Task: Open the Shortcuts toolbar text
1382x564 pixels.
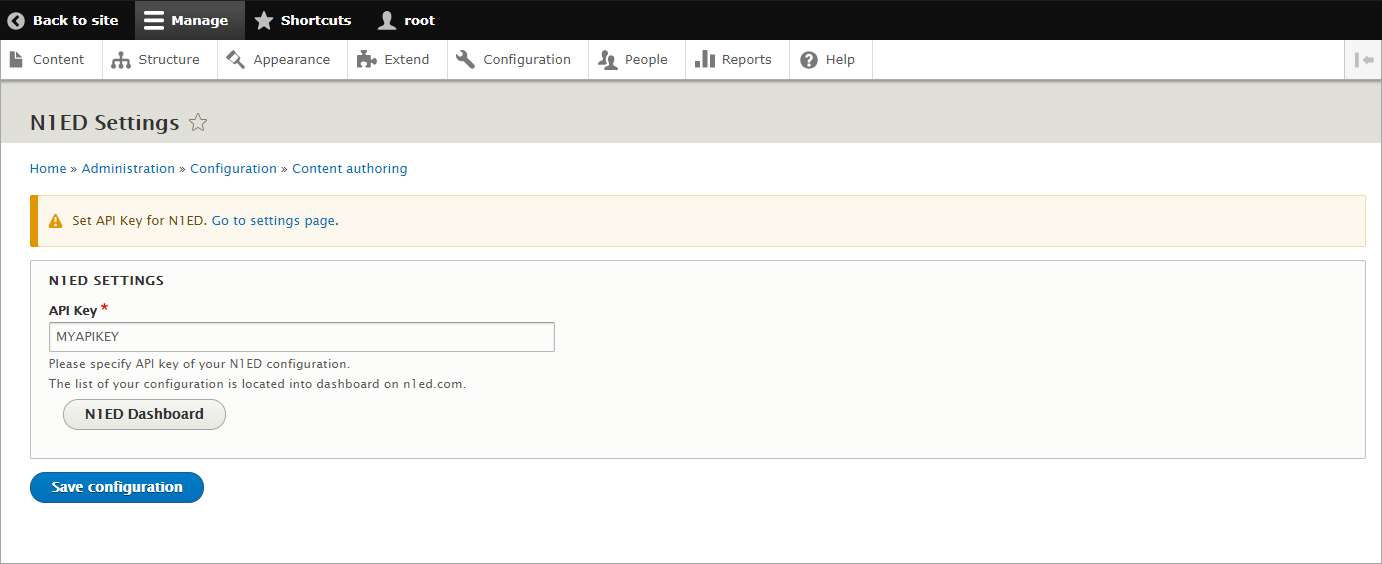Action: (x=316, y=20)
